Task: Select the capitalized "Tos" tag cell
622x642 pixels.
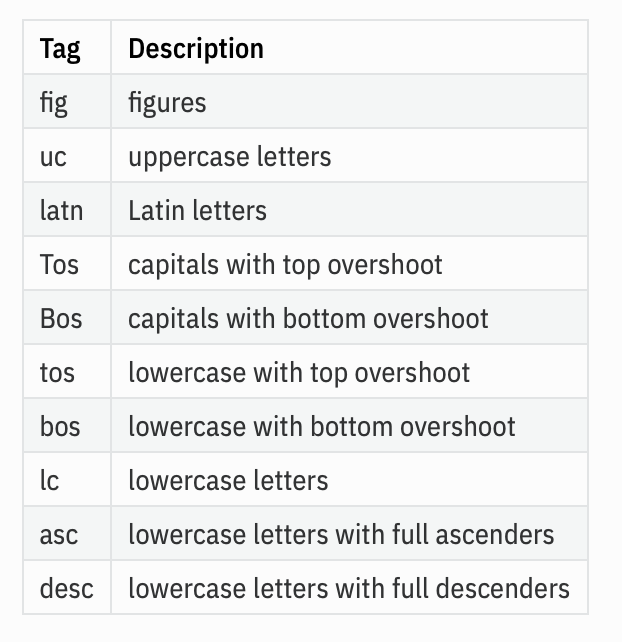Action: (59, 264)
